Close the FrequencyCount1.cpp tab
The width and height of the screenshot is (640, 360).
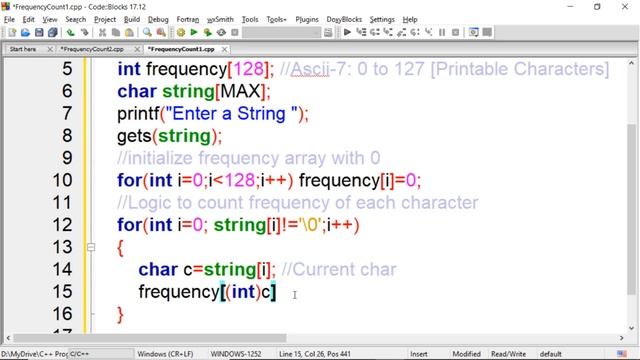224,49
